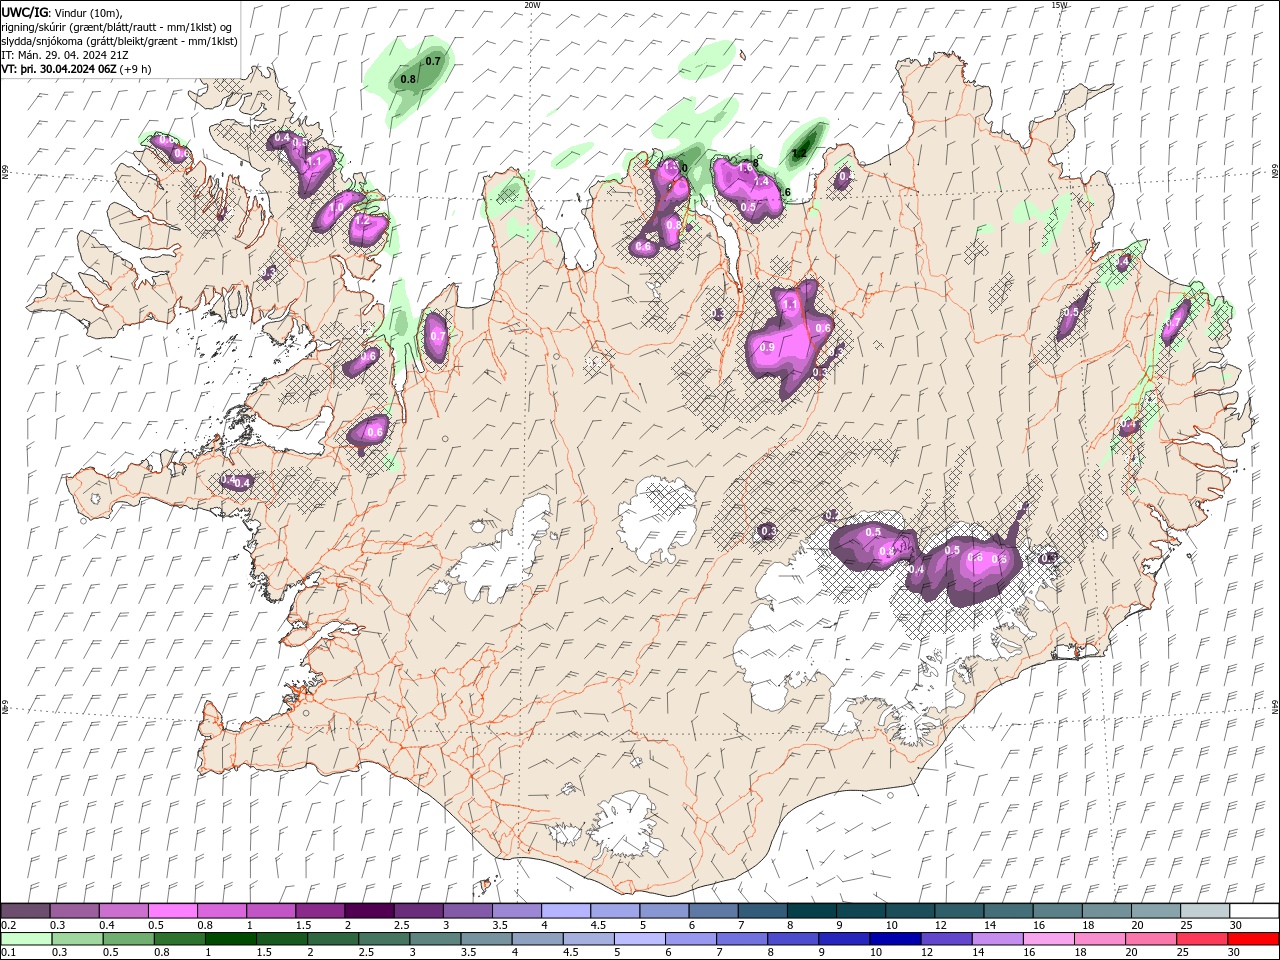Click the '0.2' number under the upper legend

(8, 925)
